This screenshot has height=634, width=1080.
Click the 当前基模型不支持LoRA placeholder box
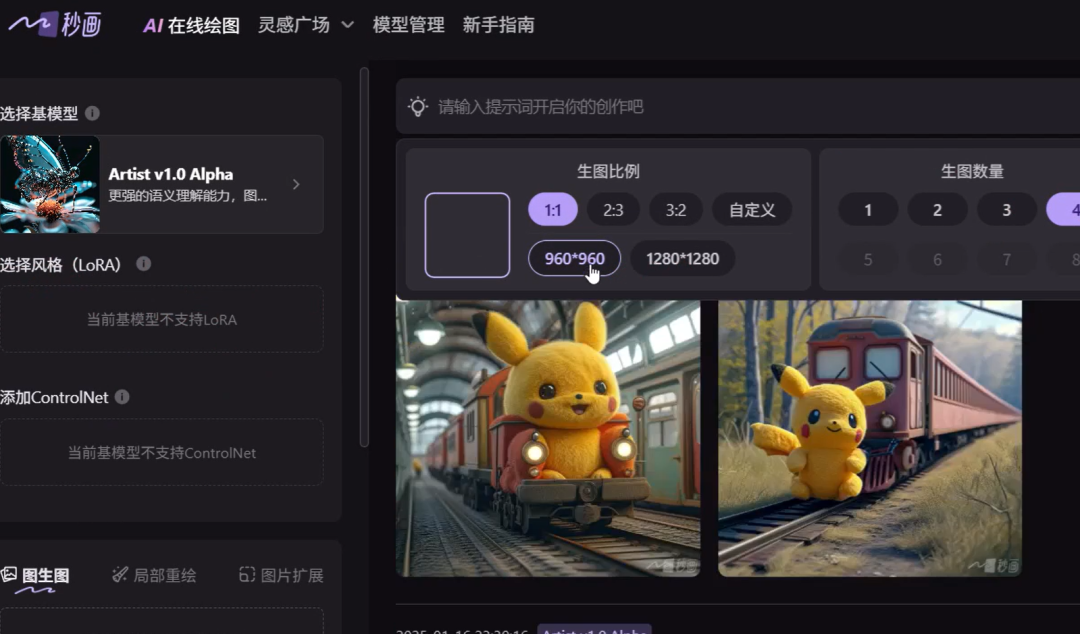click(x=162, y=319)
